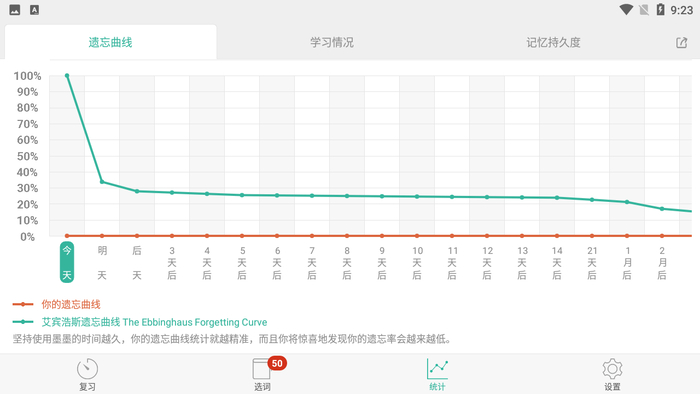Image resolution: width=700 pixels, height=394 pixels.
Task: Tap the red 50 badge on 选词
Action: tap(277, 363)
